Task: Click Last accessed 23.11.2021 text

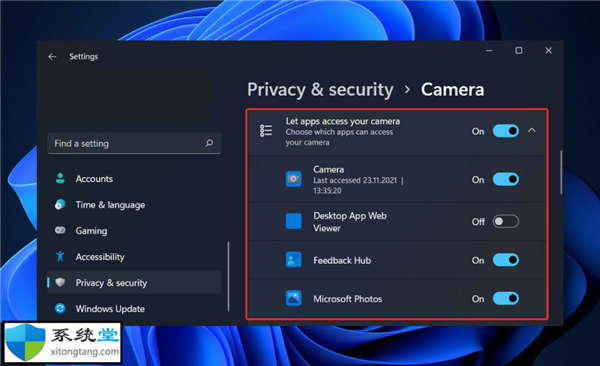Action: click(358, 185)
